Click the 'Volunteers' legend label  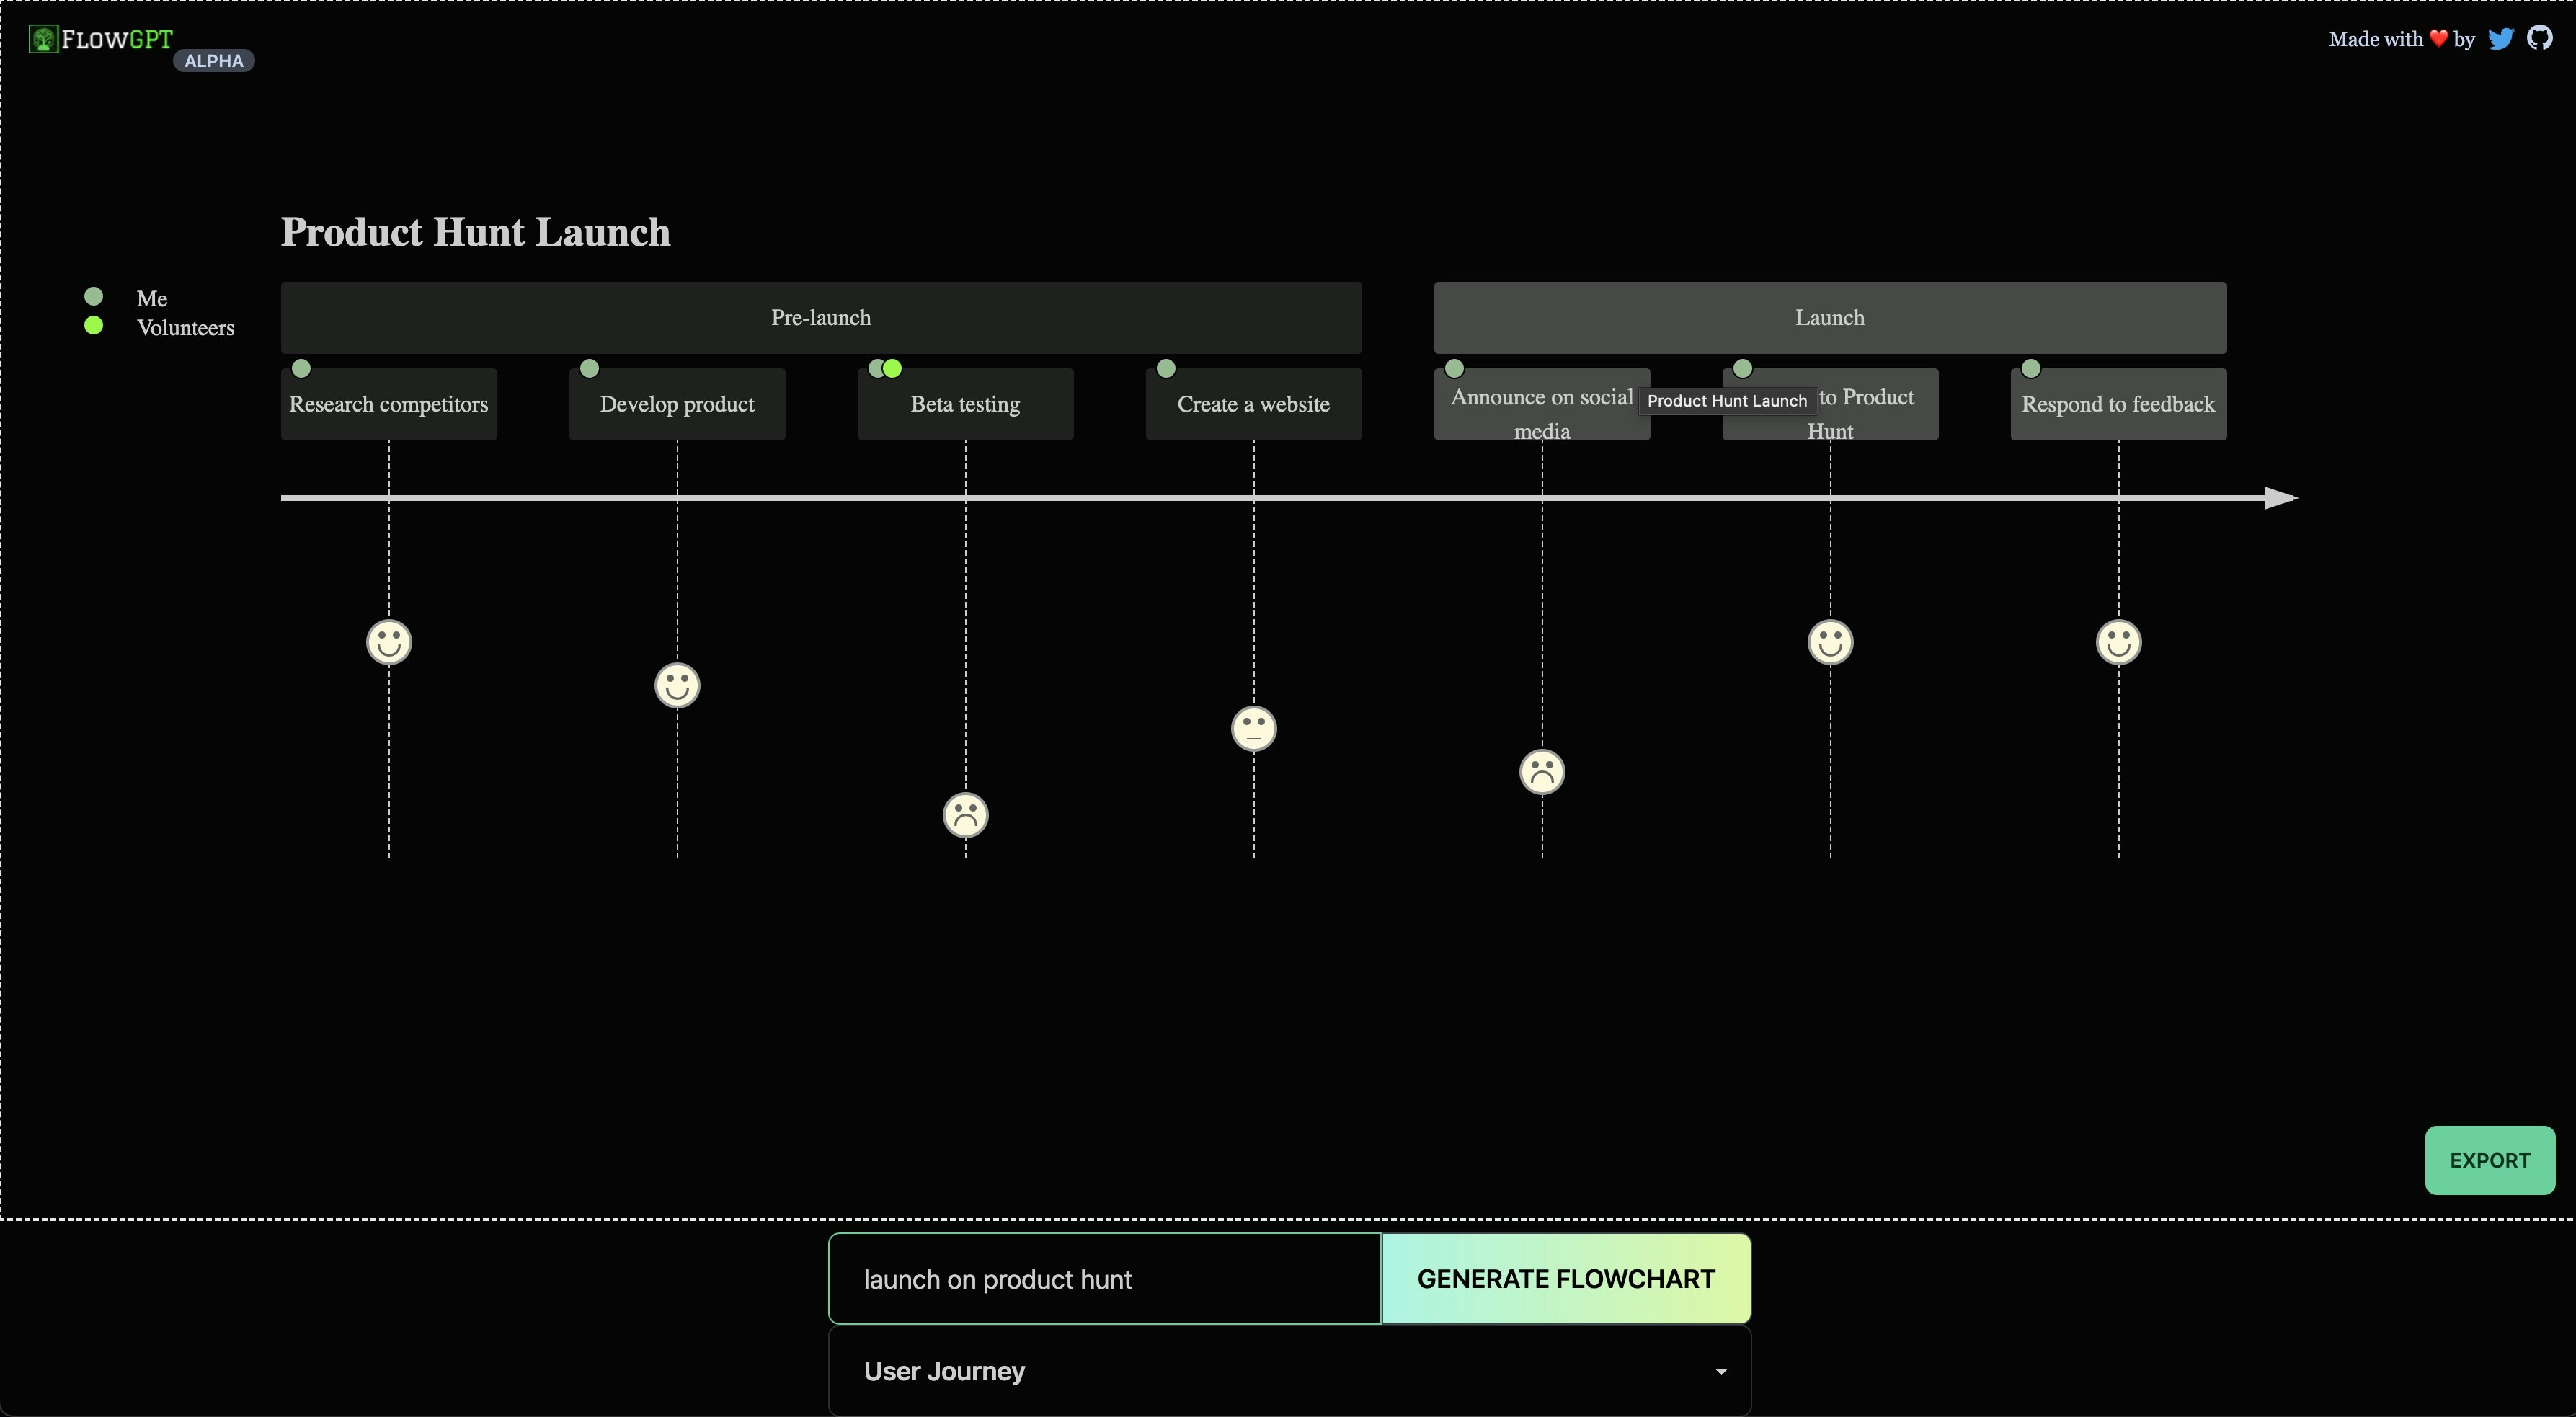click(186, 327)
